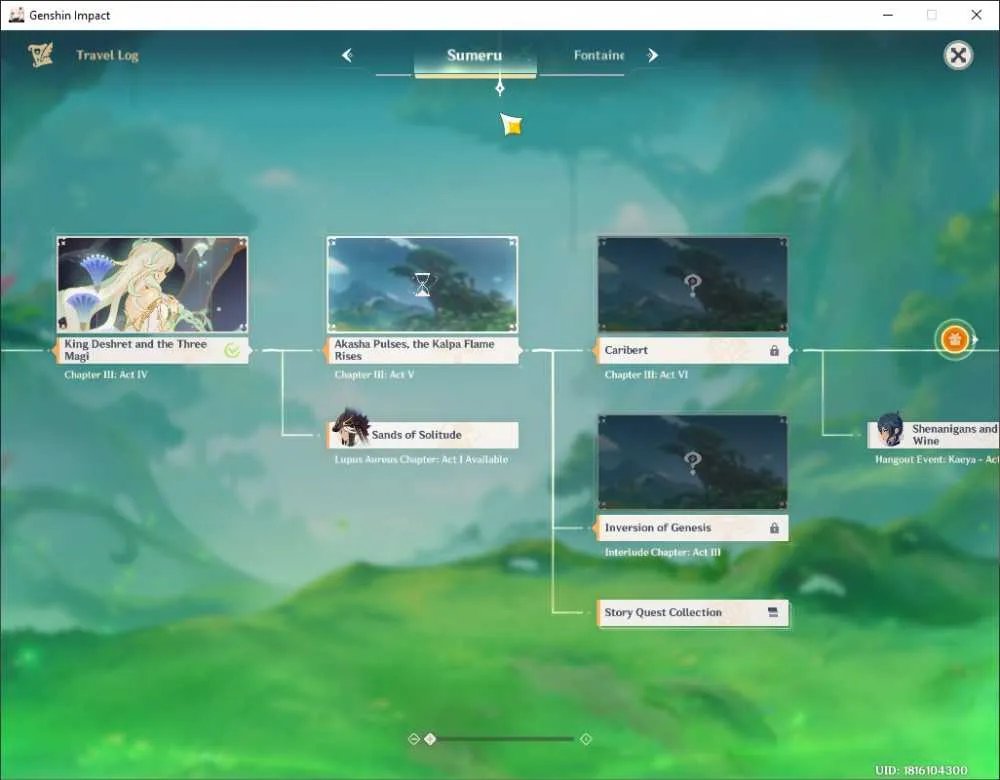Click the zoom-in diamond icon on timeline slider
Screen dimensions: 1000x780
(585, 739)
